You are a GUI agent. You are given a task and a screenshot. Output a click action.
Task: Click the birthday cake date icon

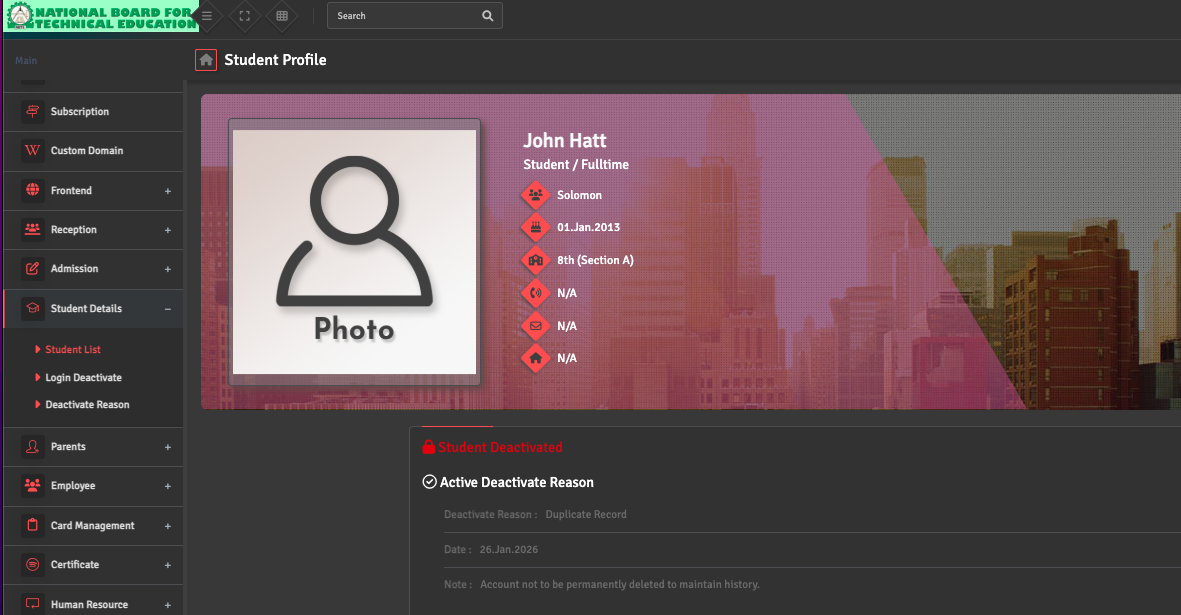tap(536, 227)
